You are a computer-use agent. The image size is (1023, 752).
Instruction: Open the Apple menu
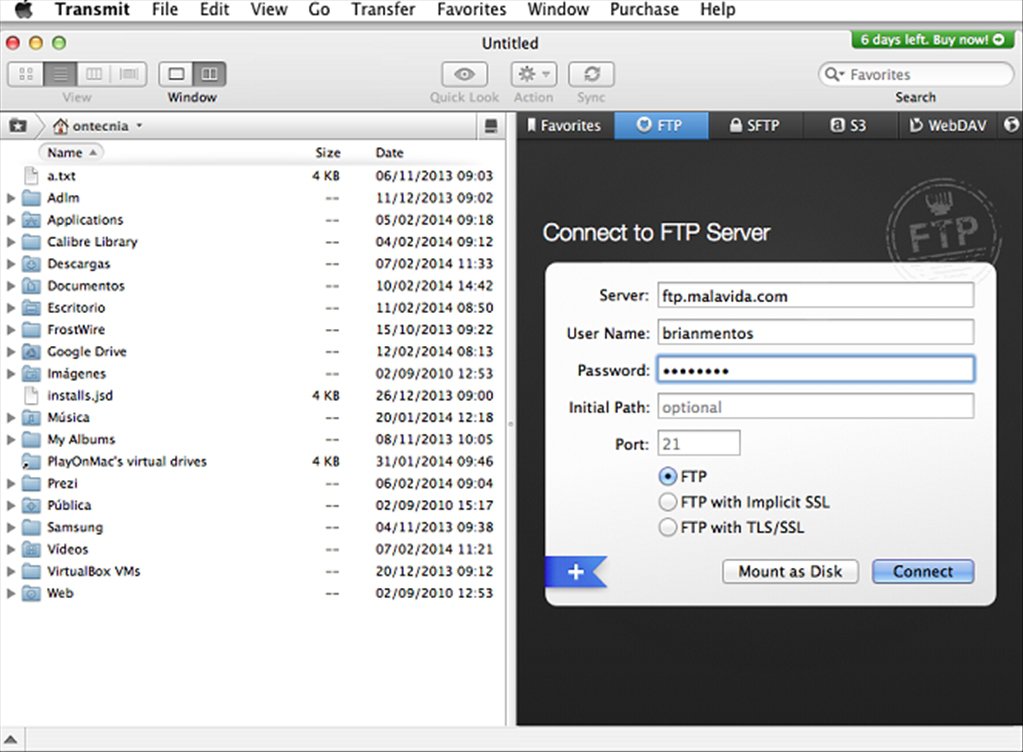point(23,10)
